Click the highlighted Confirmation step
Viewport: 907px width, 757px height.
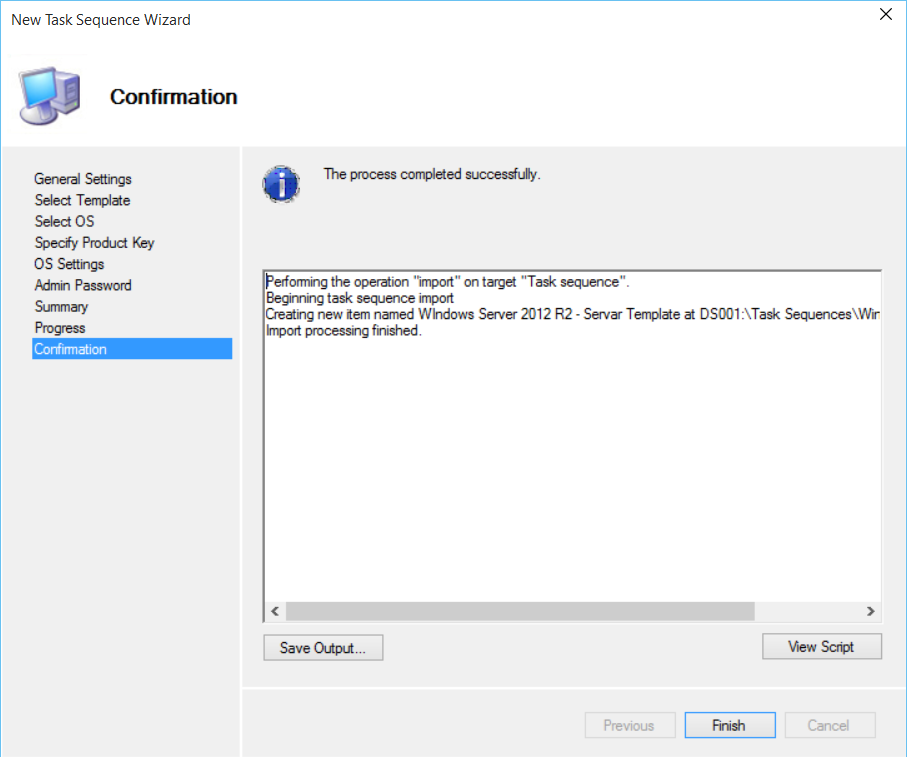coord(70,349)
